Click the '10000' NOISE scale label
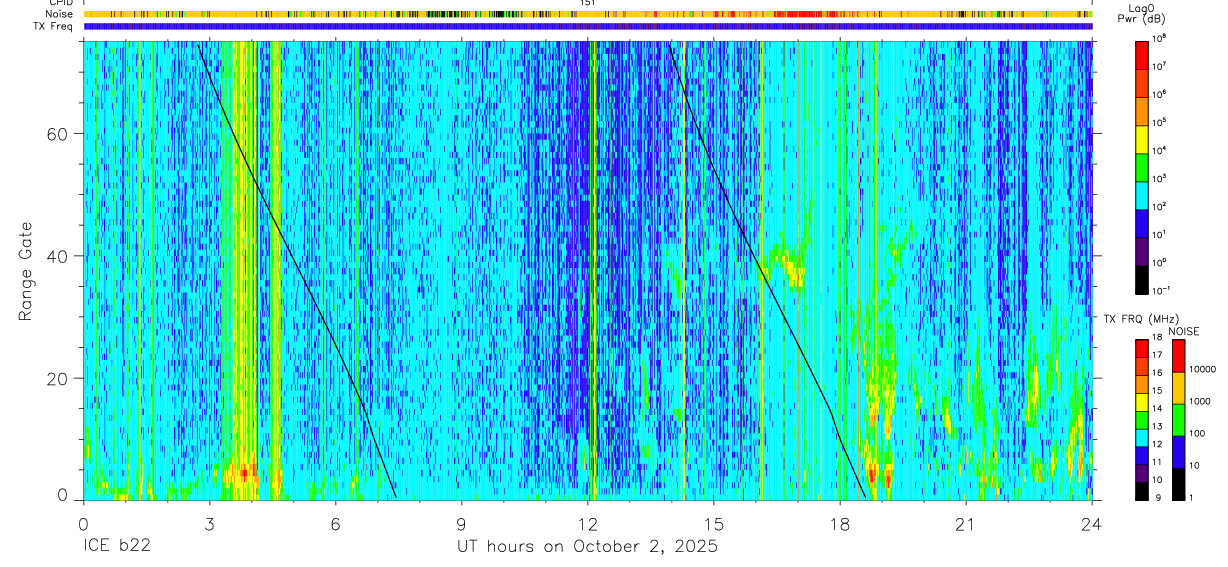Screen dimensions: 1228x567 click(1203, 370)
